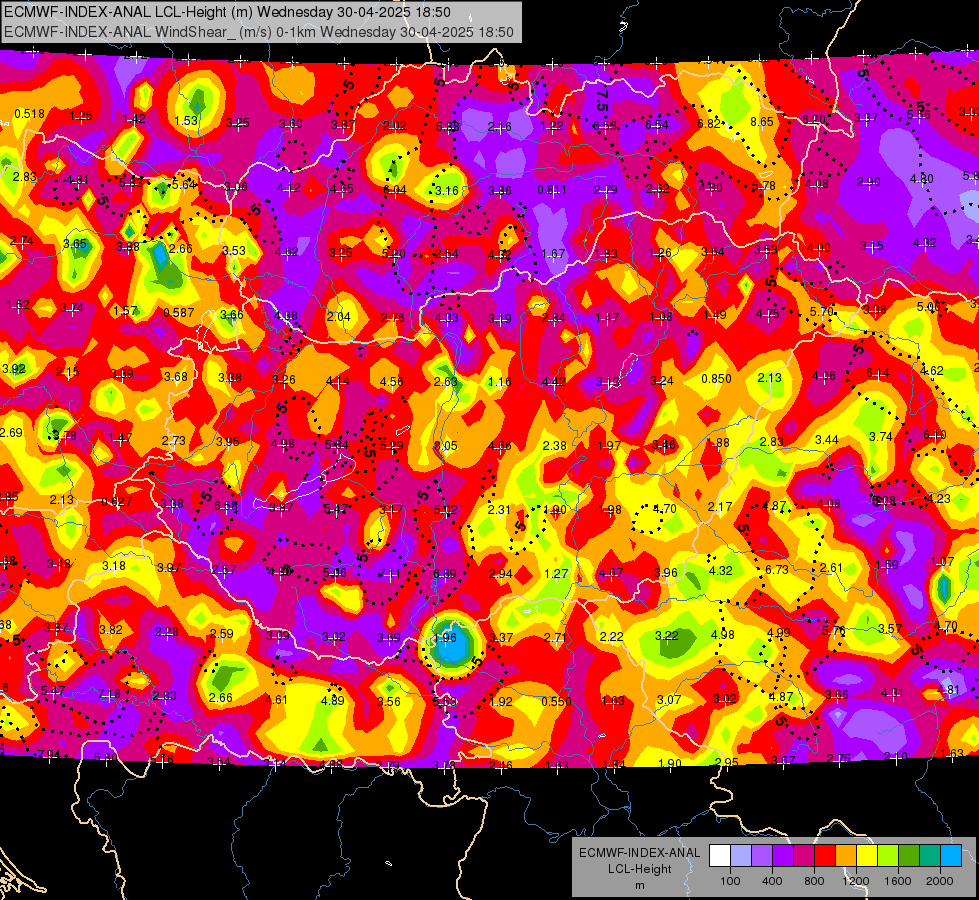979x900 pixels.
Task: Select the grid value 2.17
Action: 720,507
